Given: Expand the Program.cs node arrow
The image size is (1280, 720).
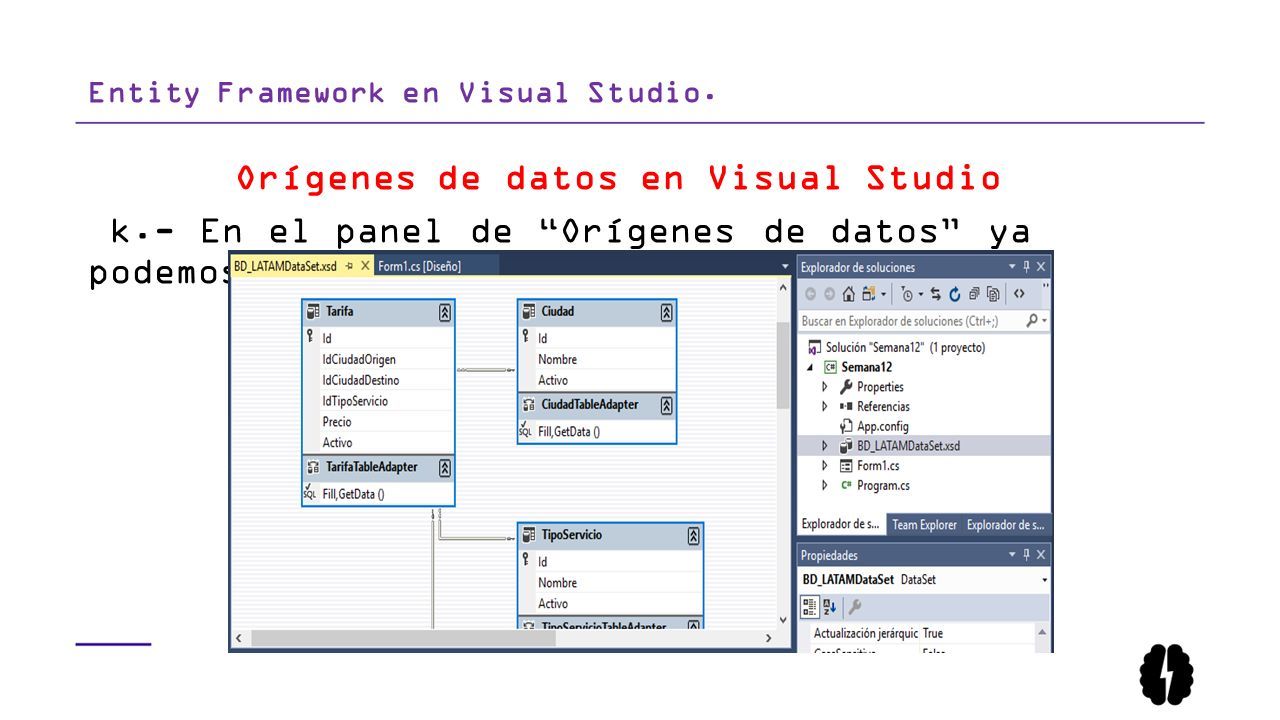Looking at the screenshot, I should pyautogui.click(x=825, y=485).
